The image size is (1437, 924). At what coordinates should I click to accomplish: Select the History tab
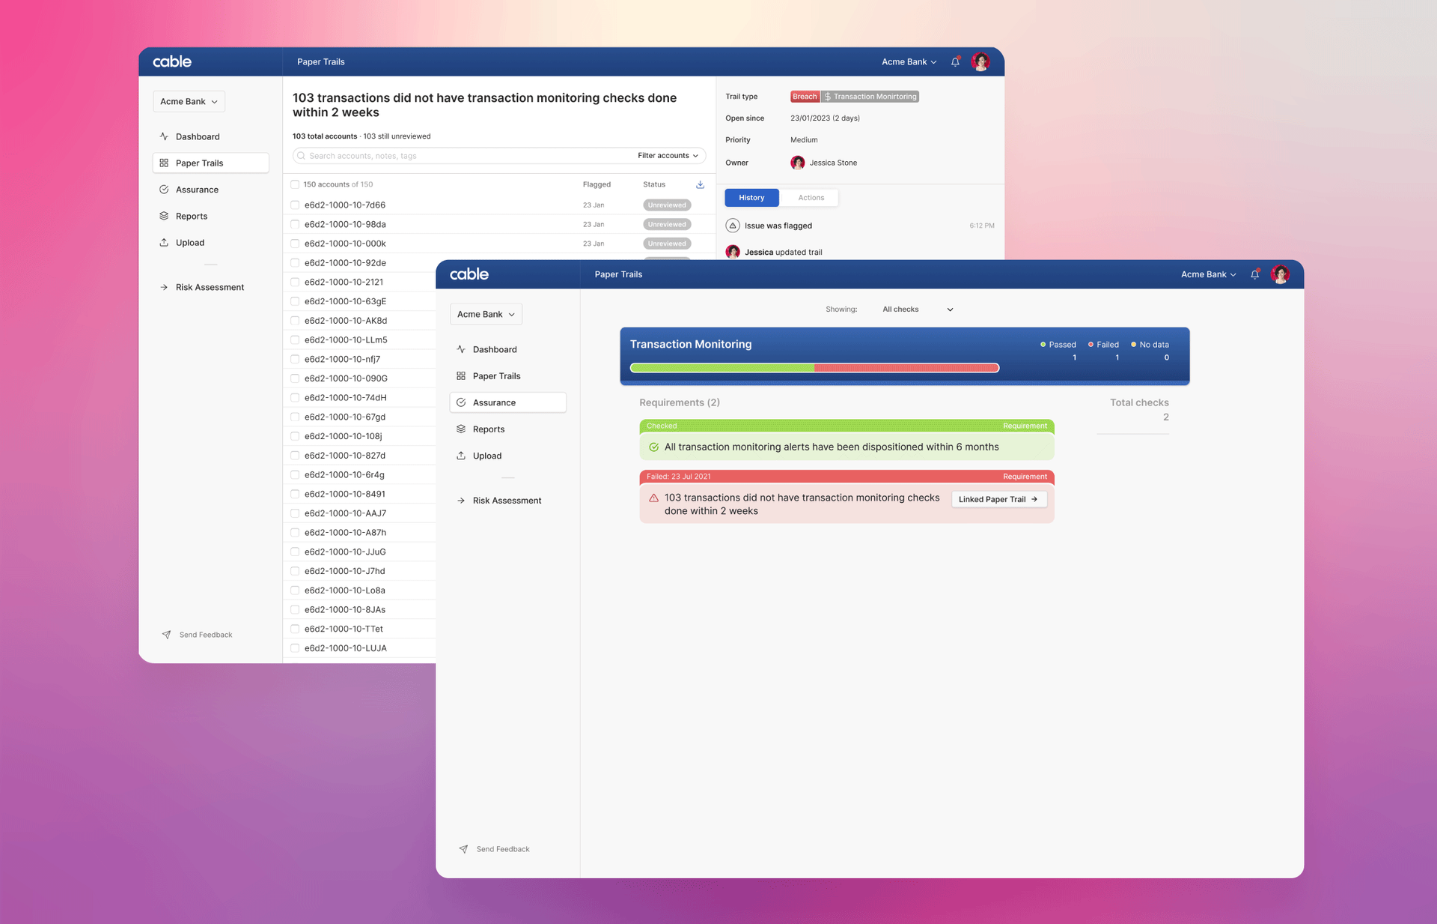[751, 198]
